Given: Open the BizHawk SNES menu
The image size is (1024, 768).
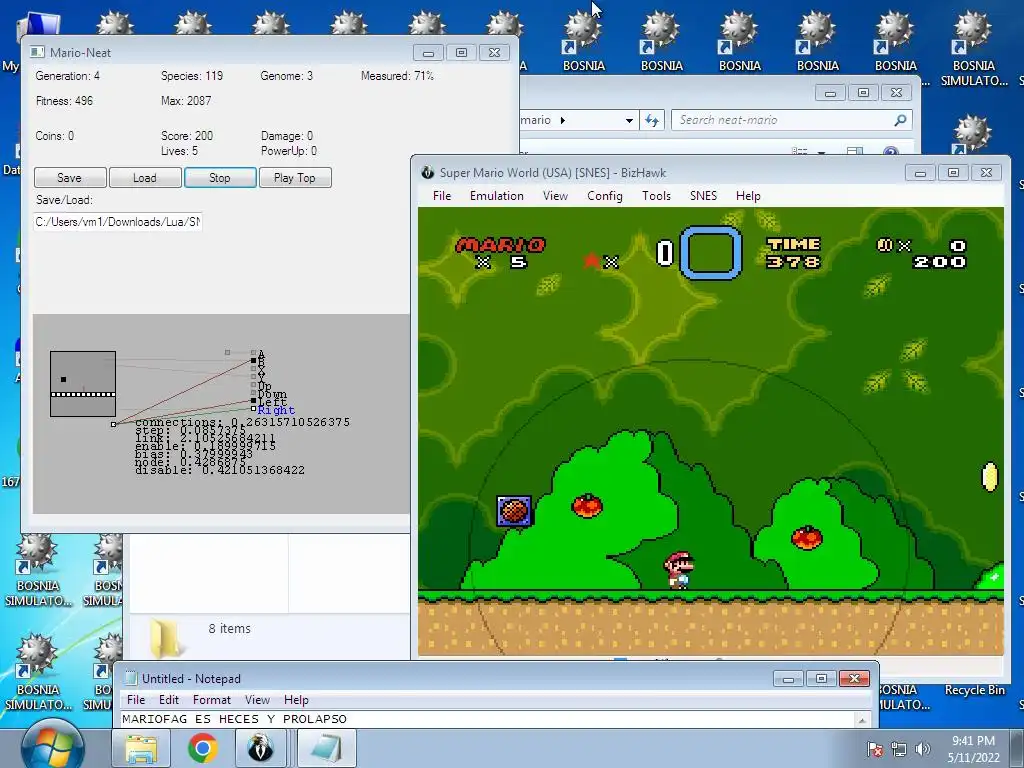Looking at the screenshot, I should coord(703,196).
